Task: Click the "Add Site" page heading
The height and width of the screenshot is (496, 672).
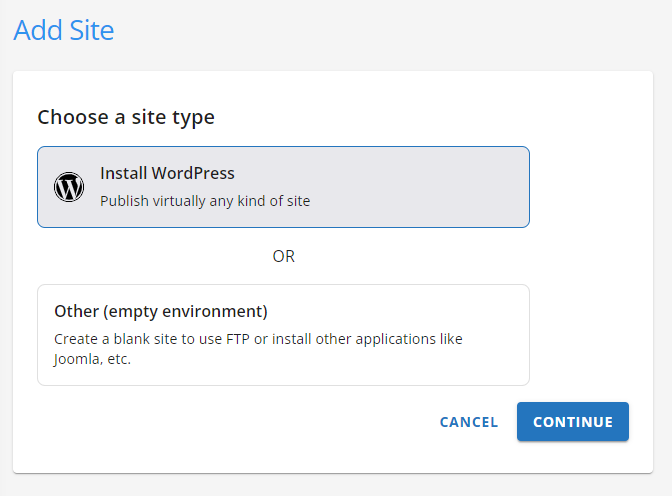Action: tap(64, 30)
